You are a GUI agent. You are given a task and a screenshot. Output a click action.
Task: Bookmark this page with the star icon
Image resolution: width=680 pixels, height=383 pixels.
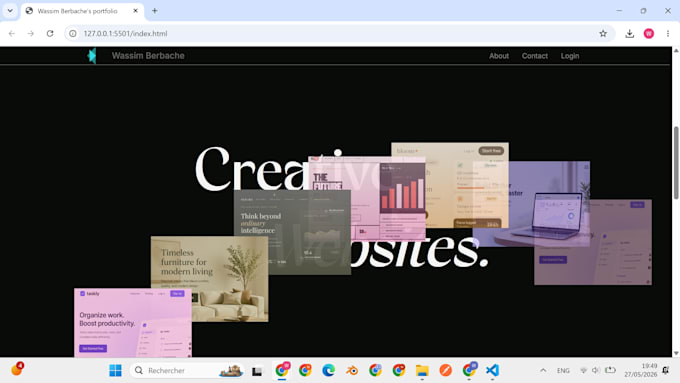[x=603, y=33]
